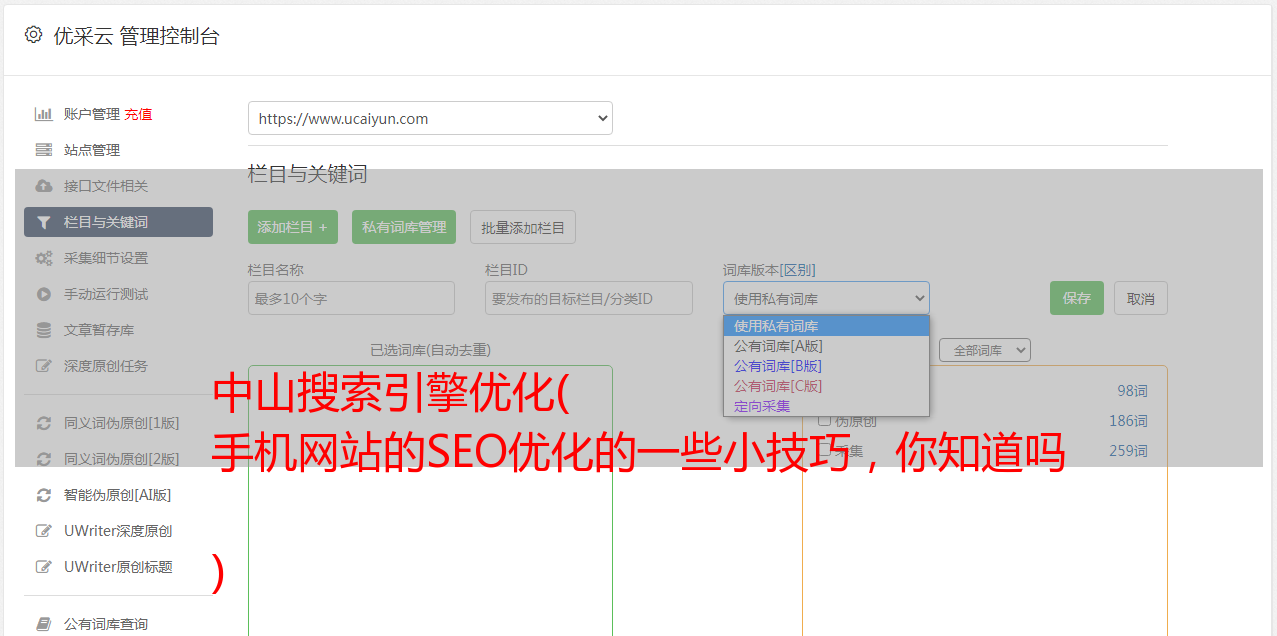Click the edit icon for 深度原创任务
This screenshot has height=636, width=1277.
pos(43,366)
